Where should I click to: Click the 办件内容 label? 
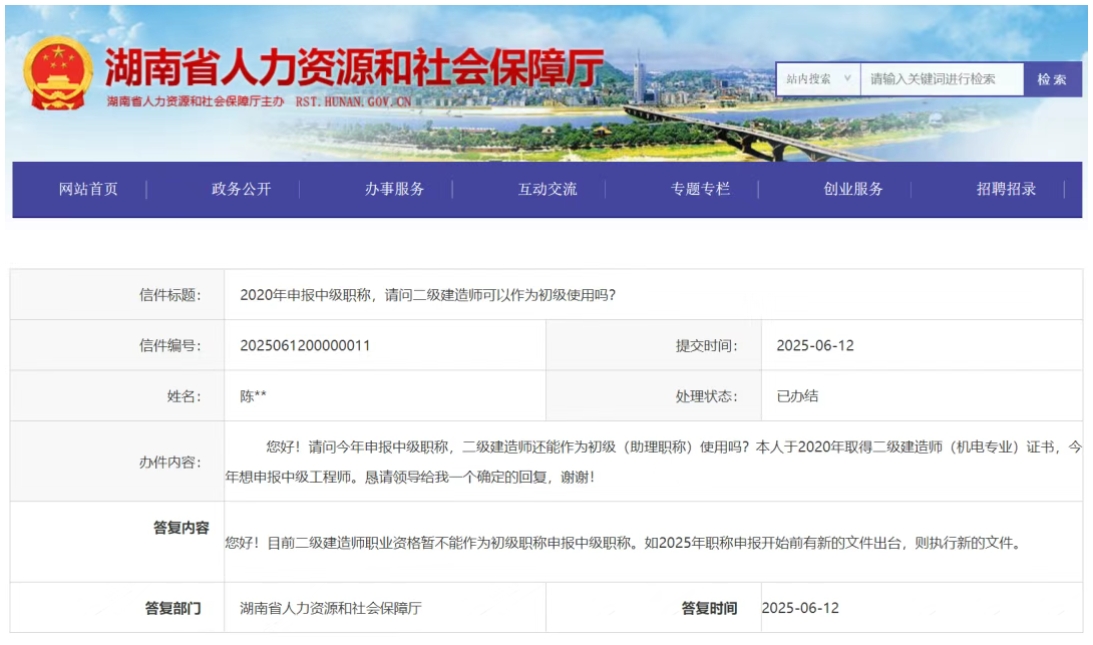pyautogui.click(x=170, y=462)
